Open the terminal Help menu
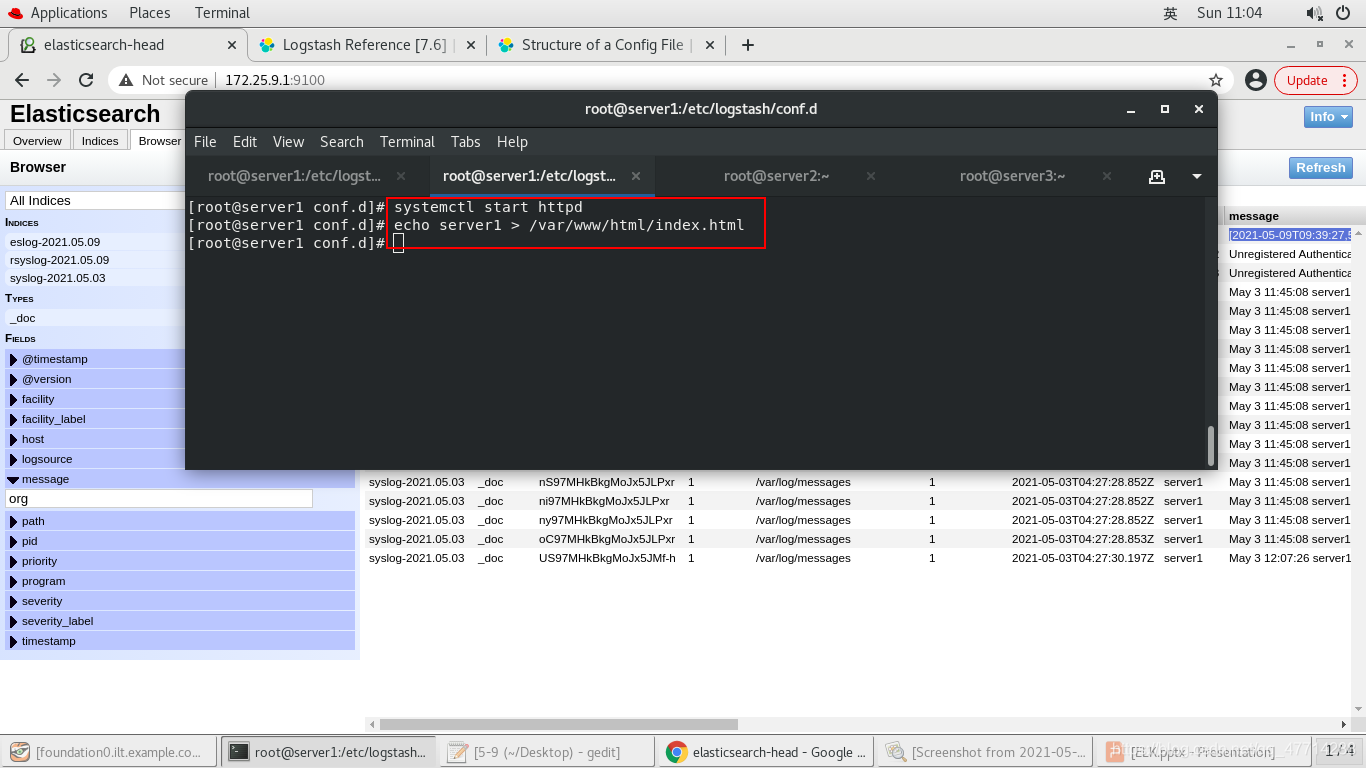The width and height of the screenshot is (1366, 768). (x=512, y=142)
